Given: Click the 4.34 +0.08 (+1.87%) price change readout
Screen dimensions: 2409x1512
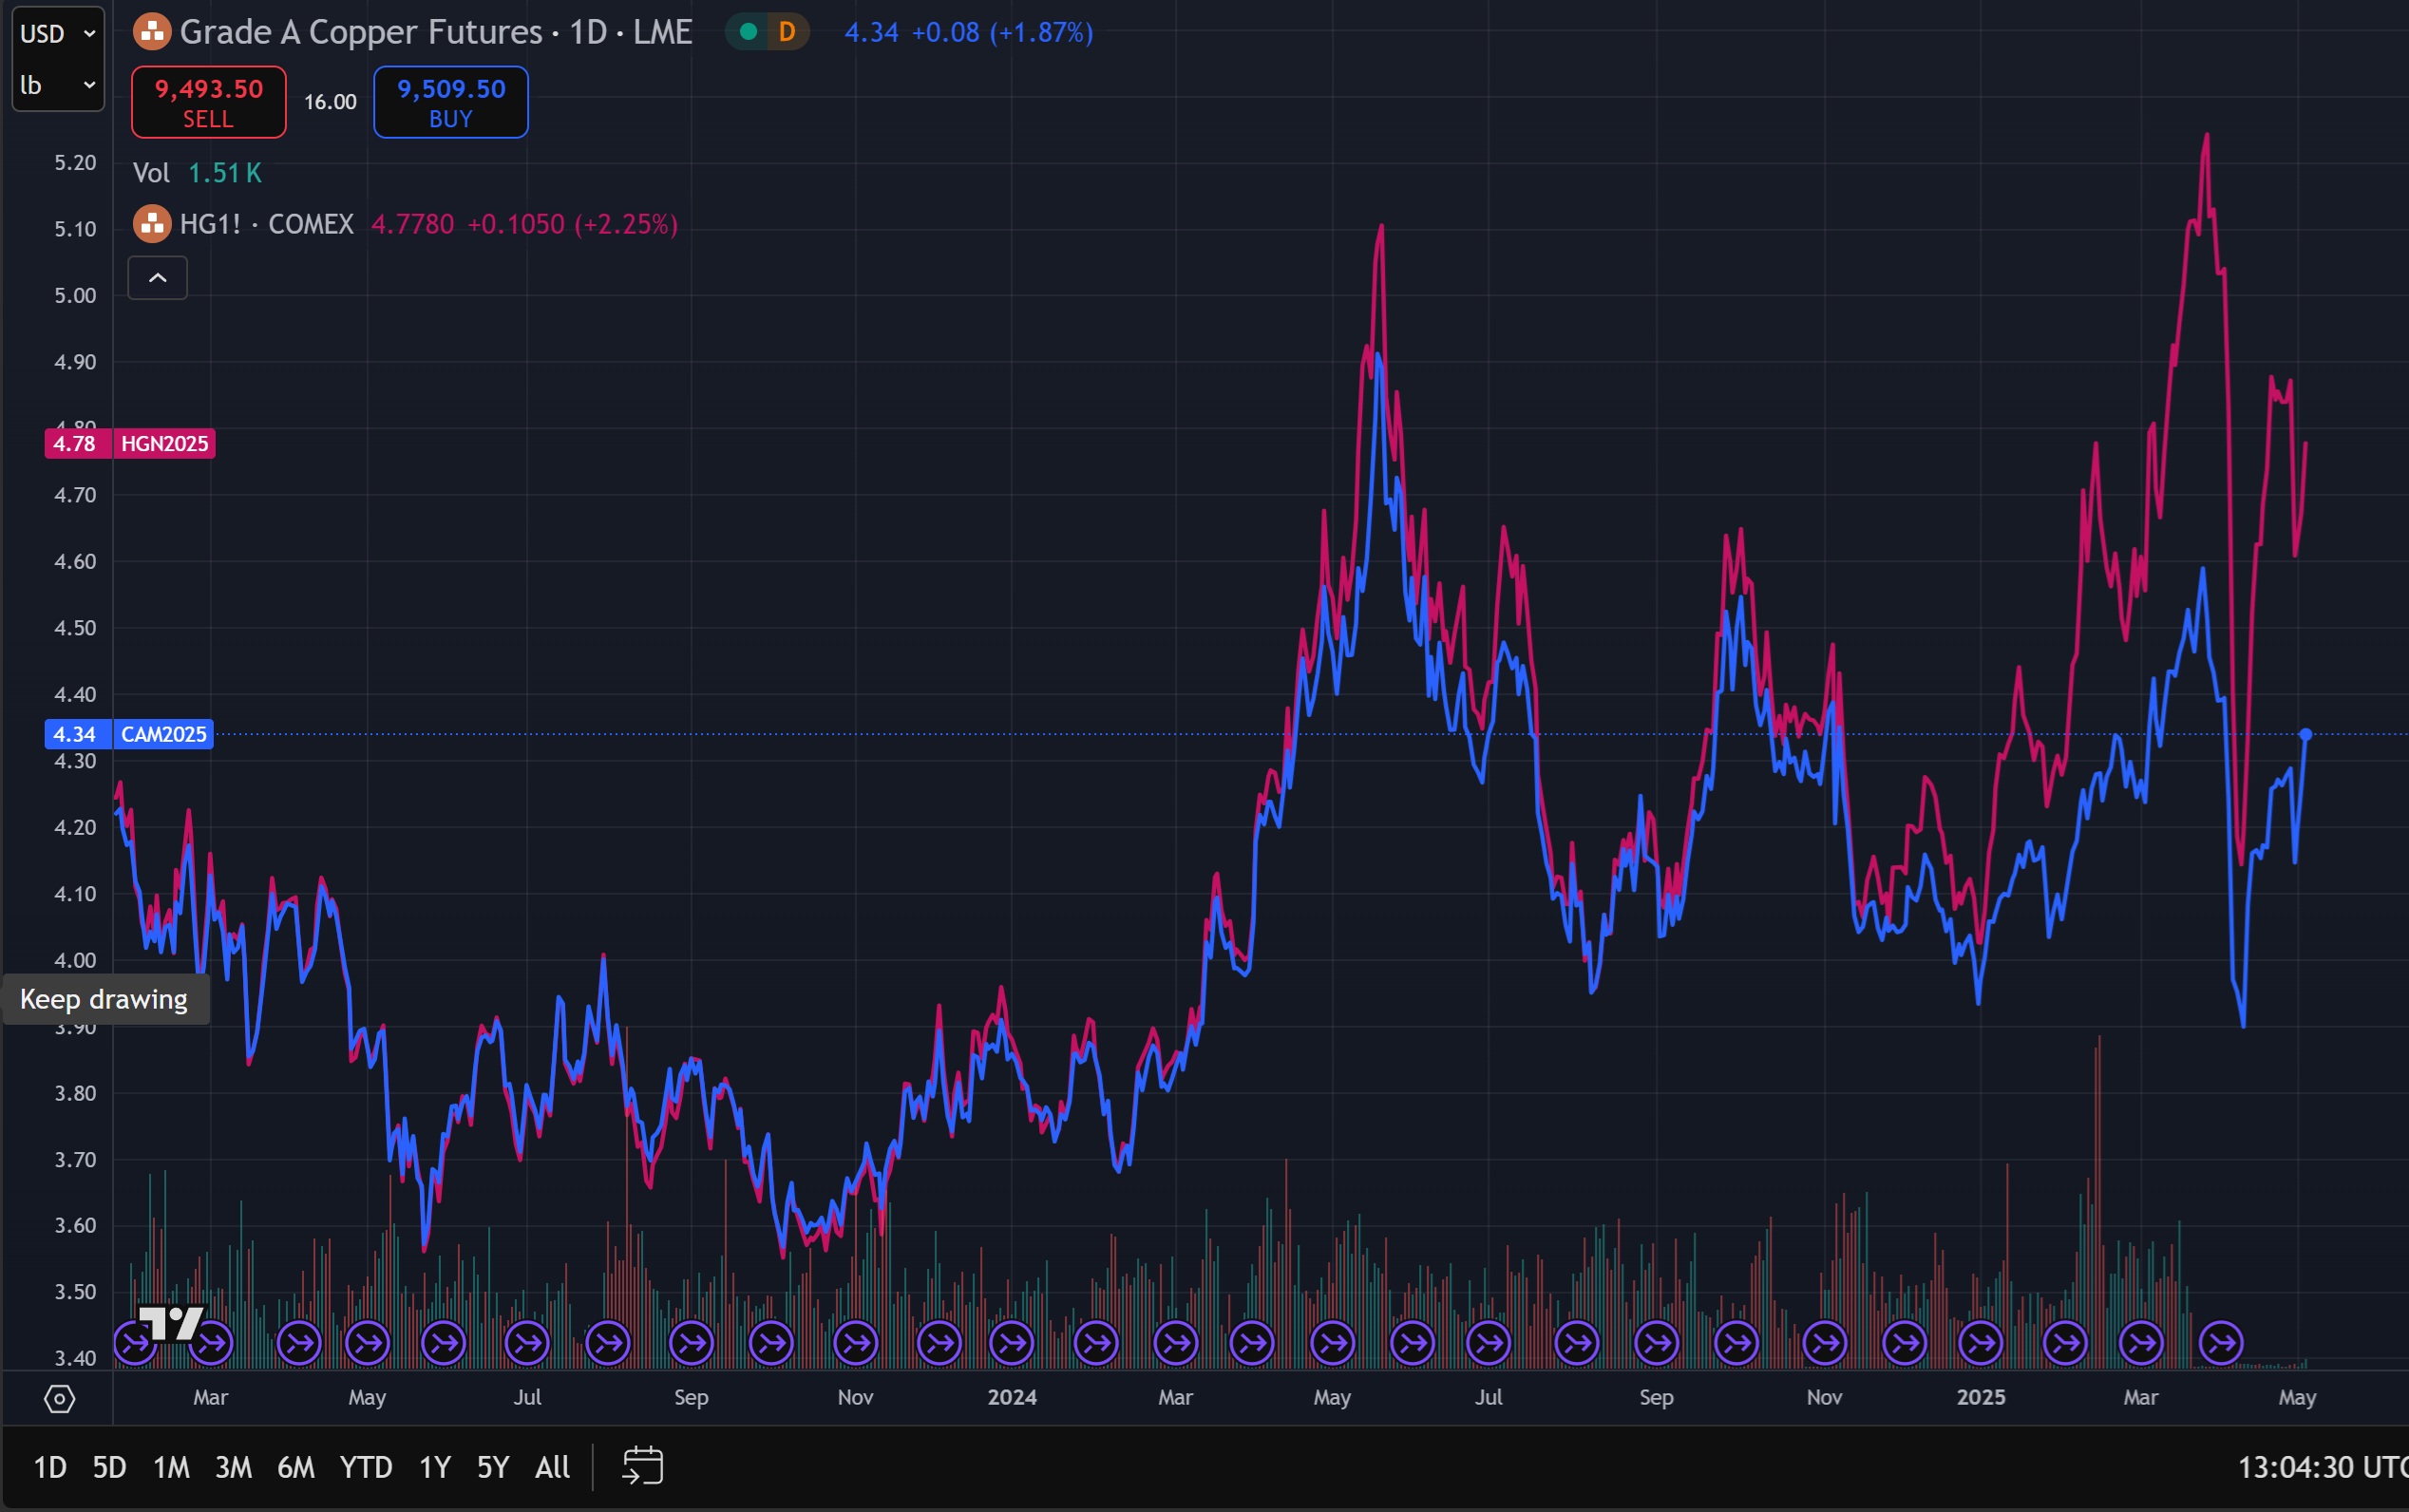Looking at the screenshot, I should click(x=968, y=32).
